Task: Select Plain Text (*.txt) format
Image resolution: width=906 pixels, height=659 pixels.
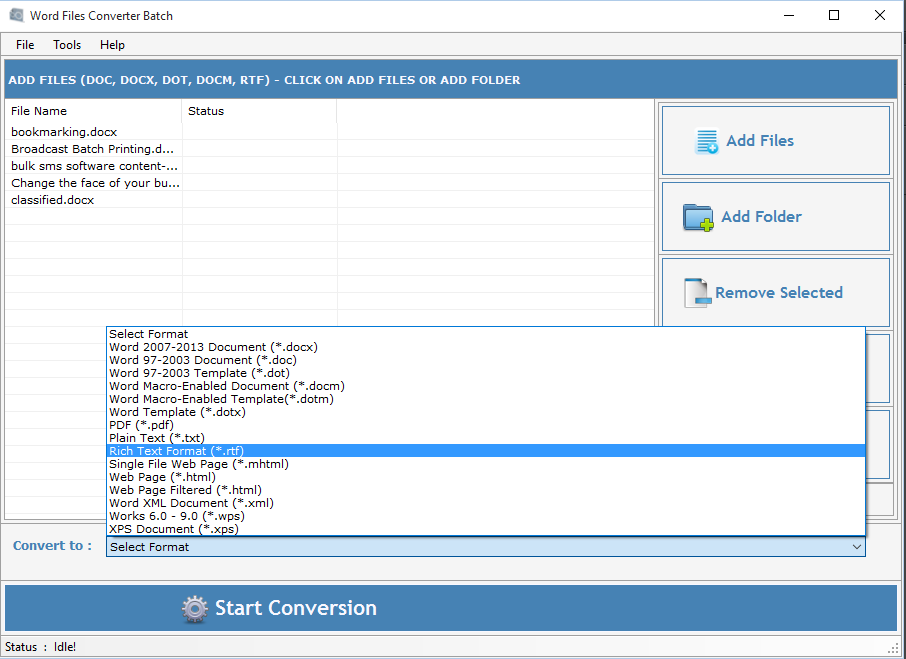Action: point(486,438)
